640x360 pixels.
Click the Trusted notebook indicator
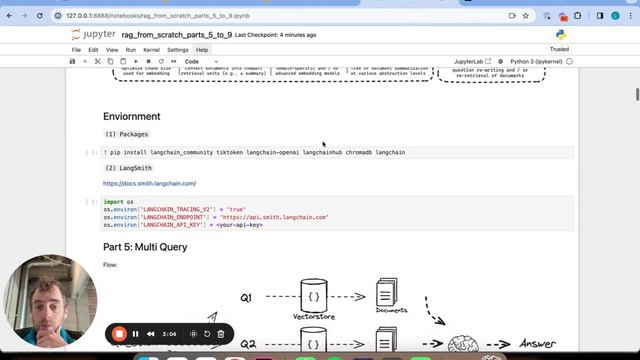click(559, 49)
